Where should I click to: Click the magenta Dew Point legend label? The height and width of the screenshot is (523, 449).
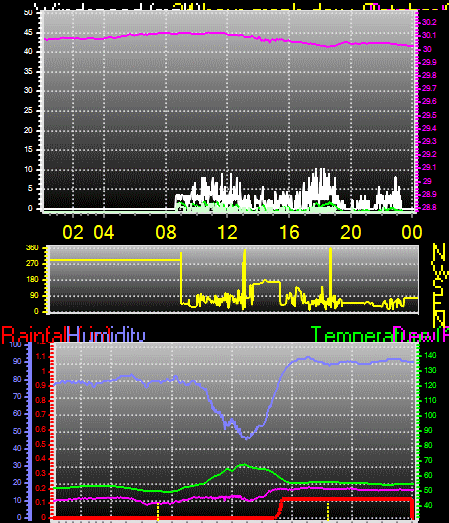(421, 335)
